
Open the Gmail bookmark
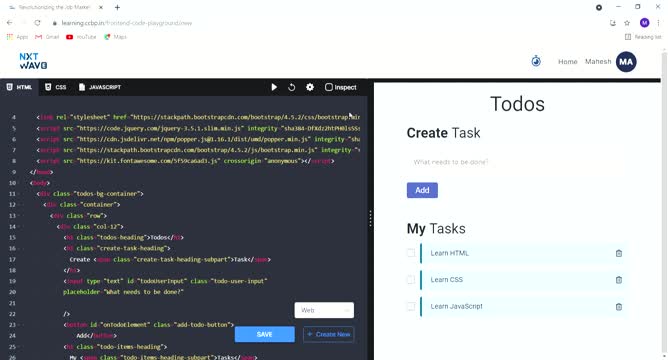[47, 37]
